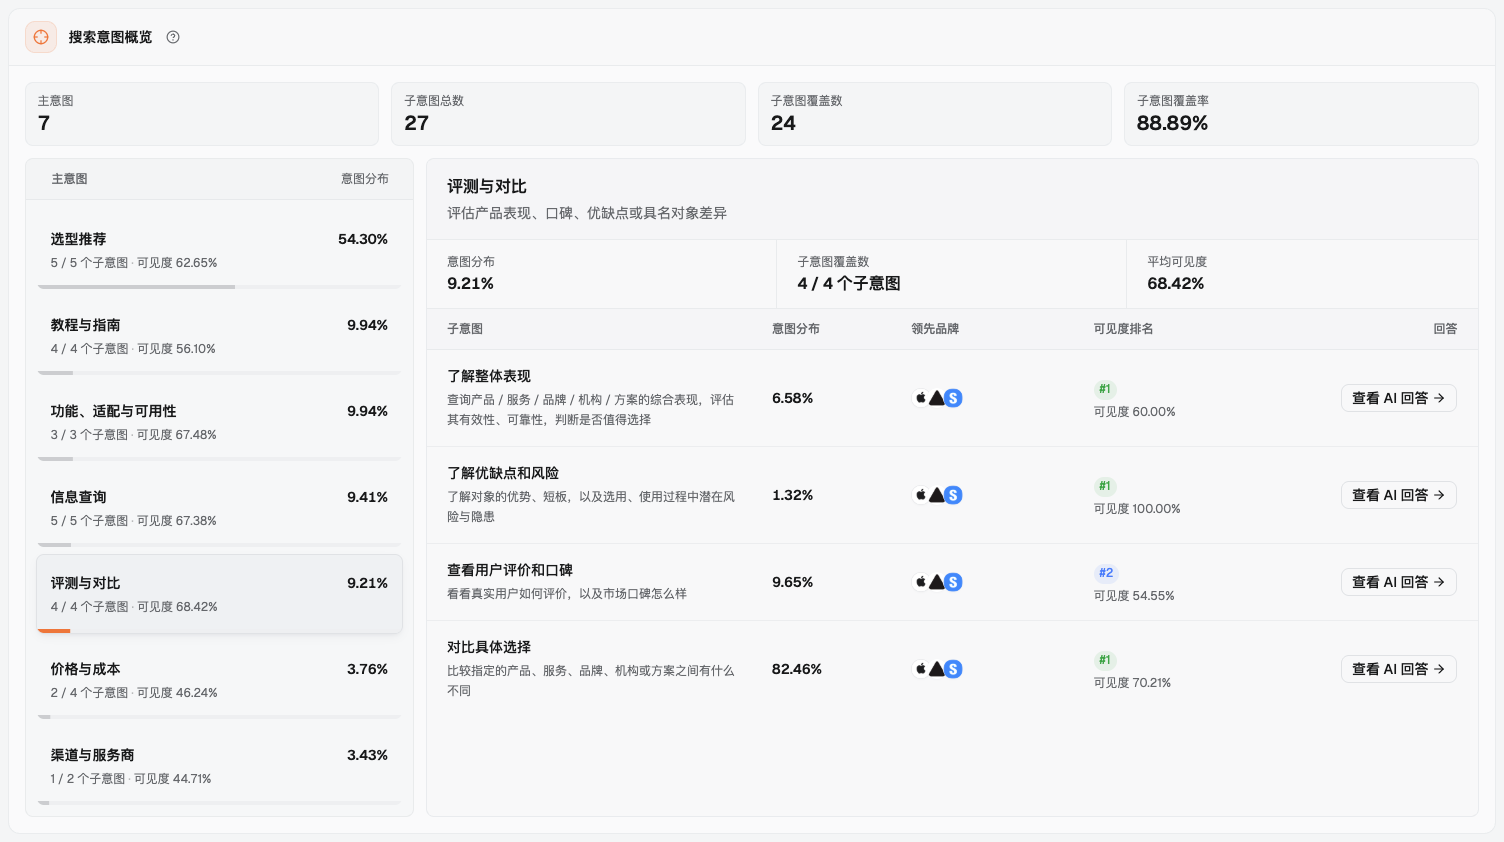Click the 子意图覆盖数 card showing 24
The width and height of the screenshot is (1504, 842).
(x=935, y=114)
